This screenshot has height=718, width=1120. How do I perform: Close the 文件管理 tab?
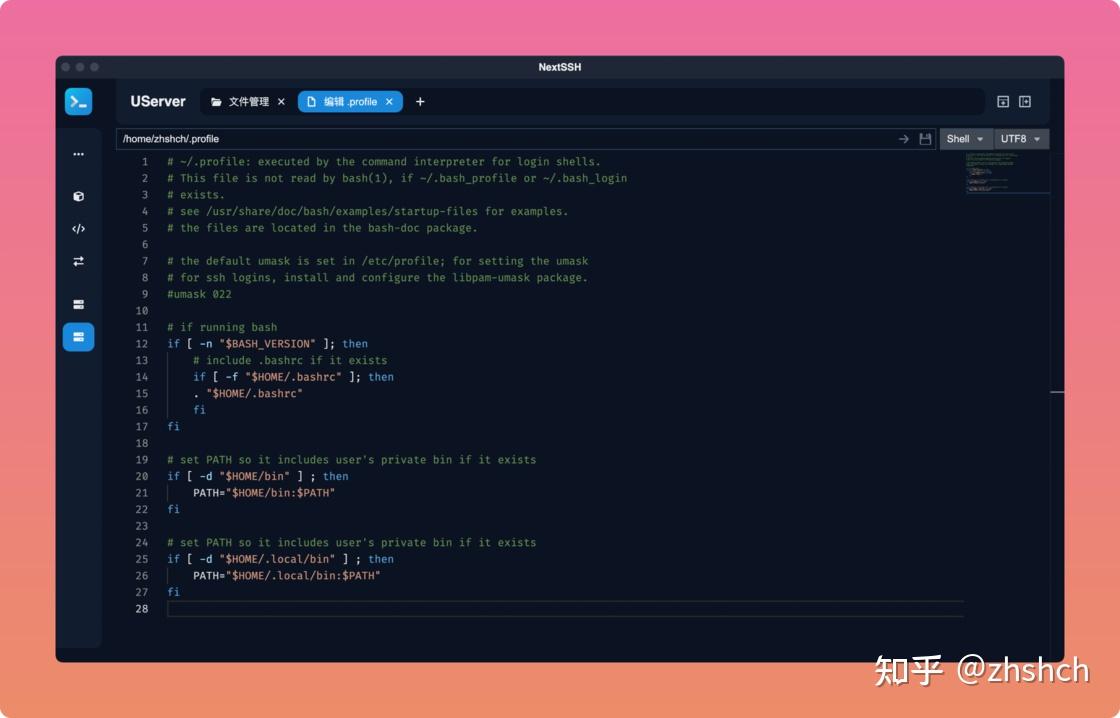tap(281, 101)
